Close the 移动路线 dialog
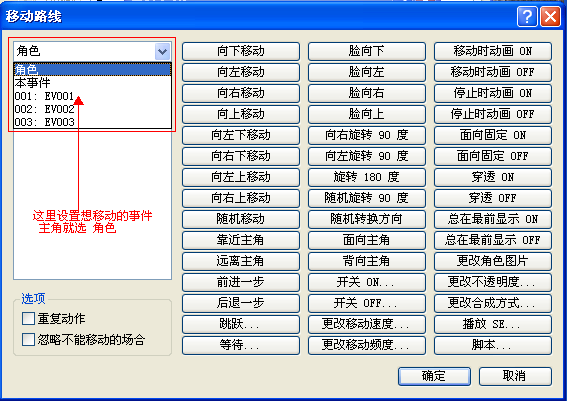This screenshot has width=567, height=401. pyautogui.click(x=550, y=17)
